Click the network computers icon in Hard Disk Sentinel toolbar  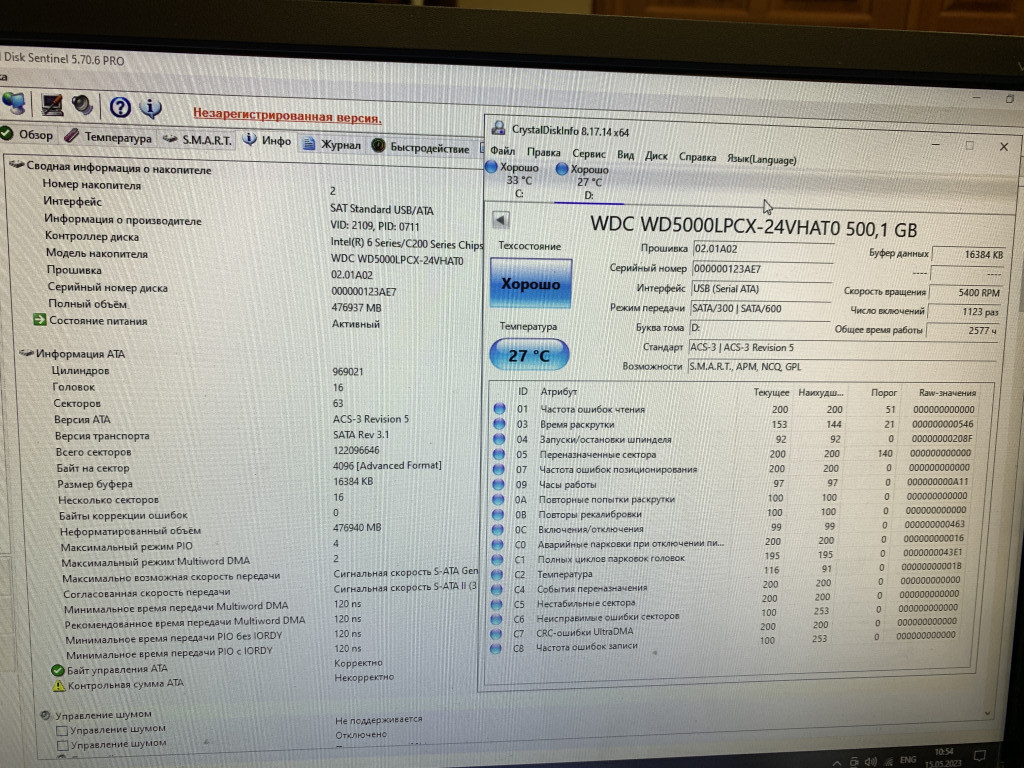point(14,103)
